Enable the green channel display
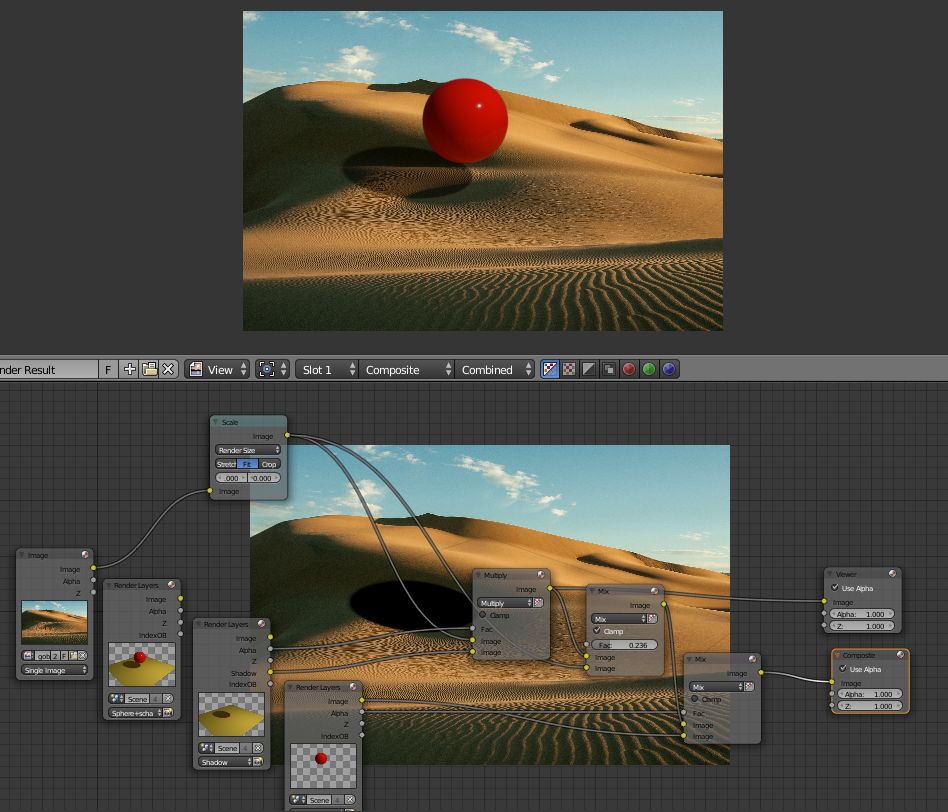948x812 pixels. click(649, 369)
